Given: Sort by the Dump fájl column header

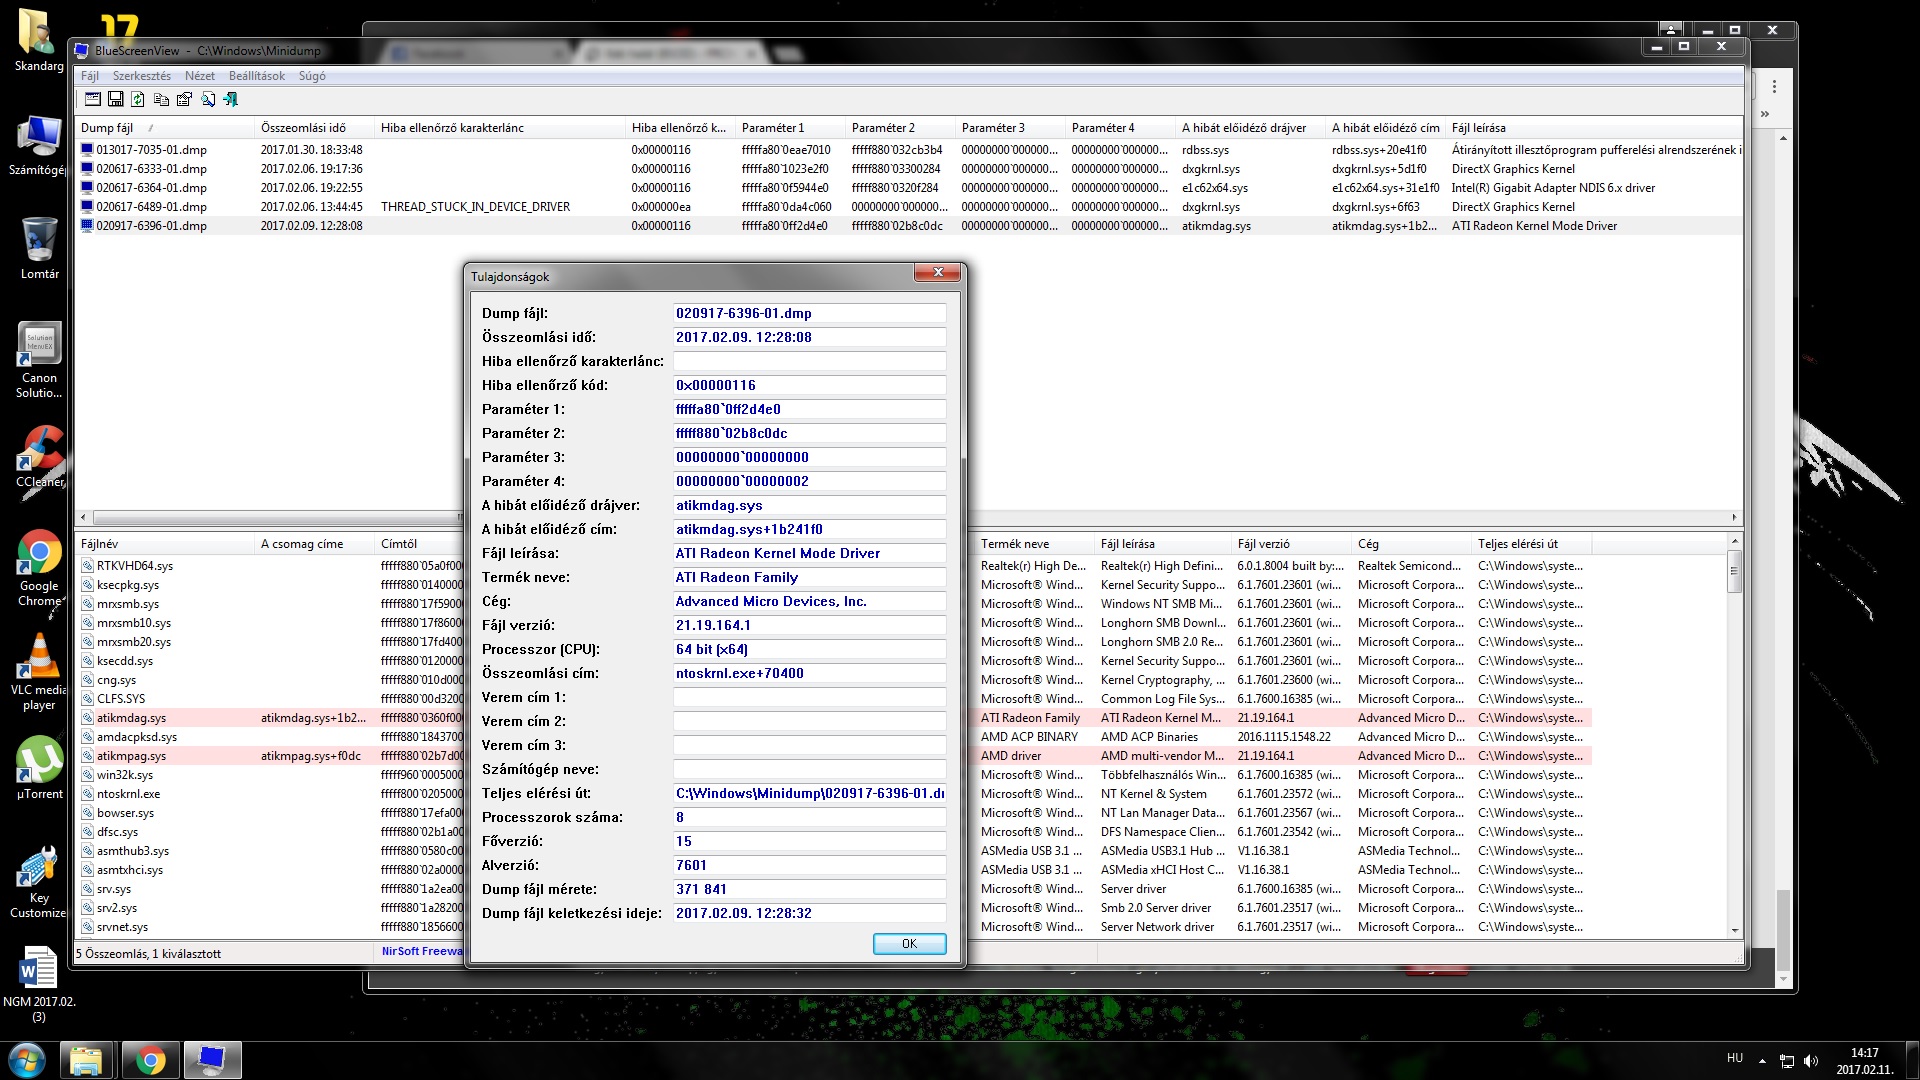Looking at the screenshot, I should [166, 128].
